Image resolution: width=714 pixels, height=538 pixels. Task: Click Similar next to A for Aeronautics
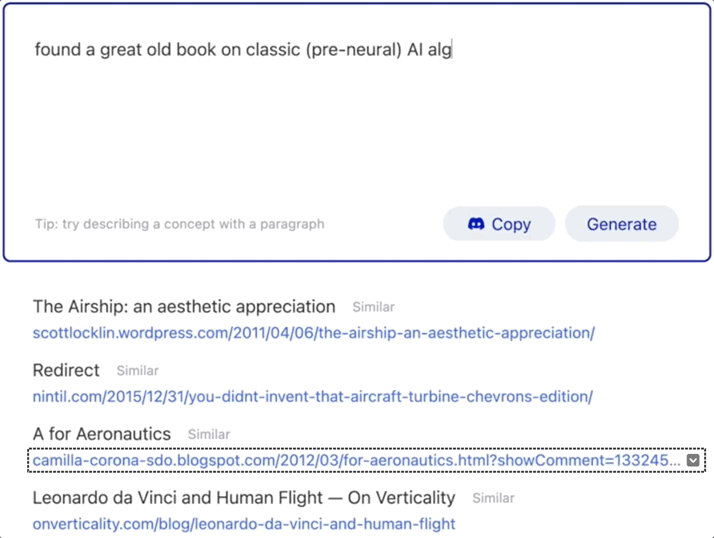(209, 434)
